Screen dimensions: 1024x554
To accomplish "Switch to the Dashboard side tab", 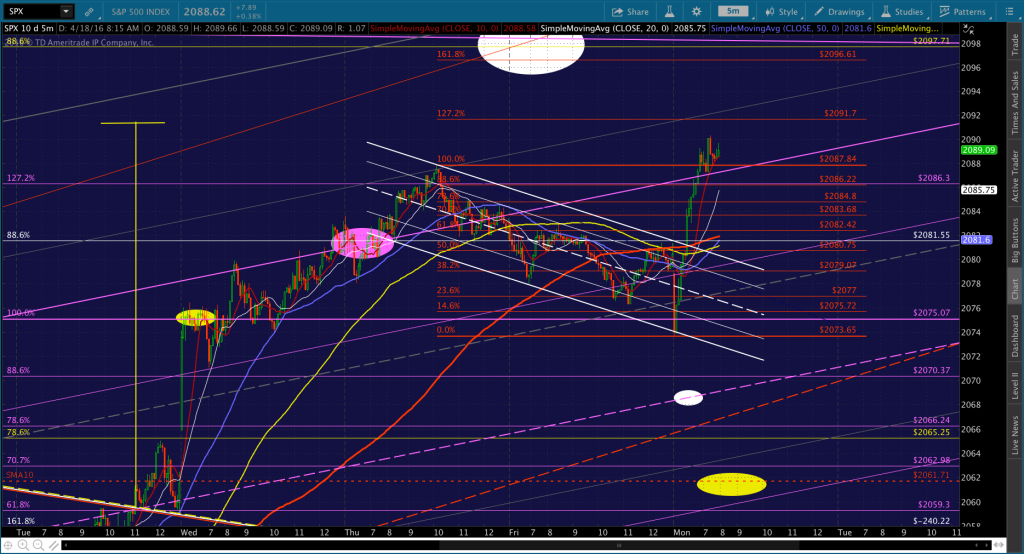I will click(x=1015, y=336).
